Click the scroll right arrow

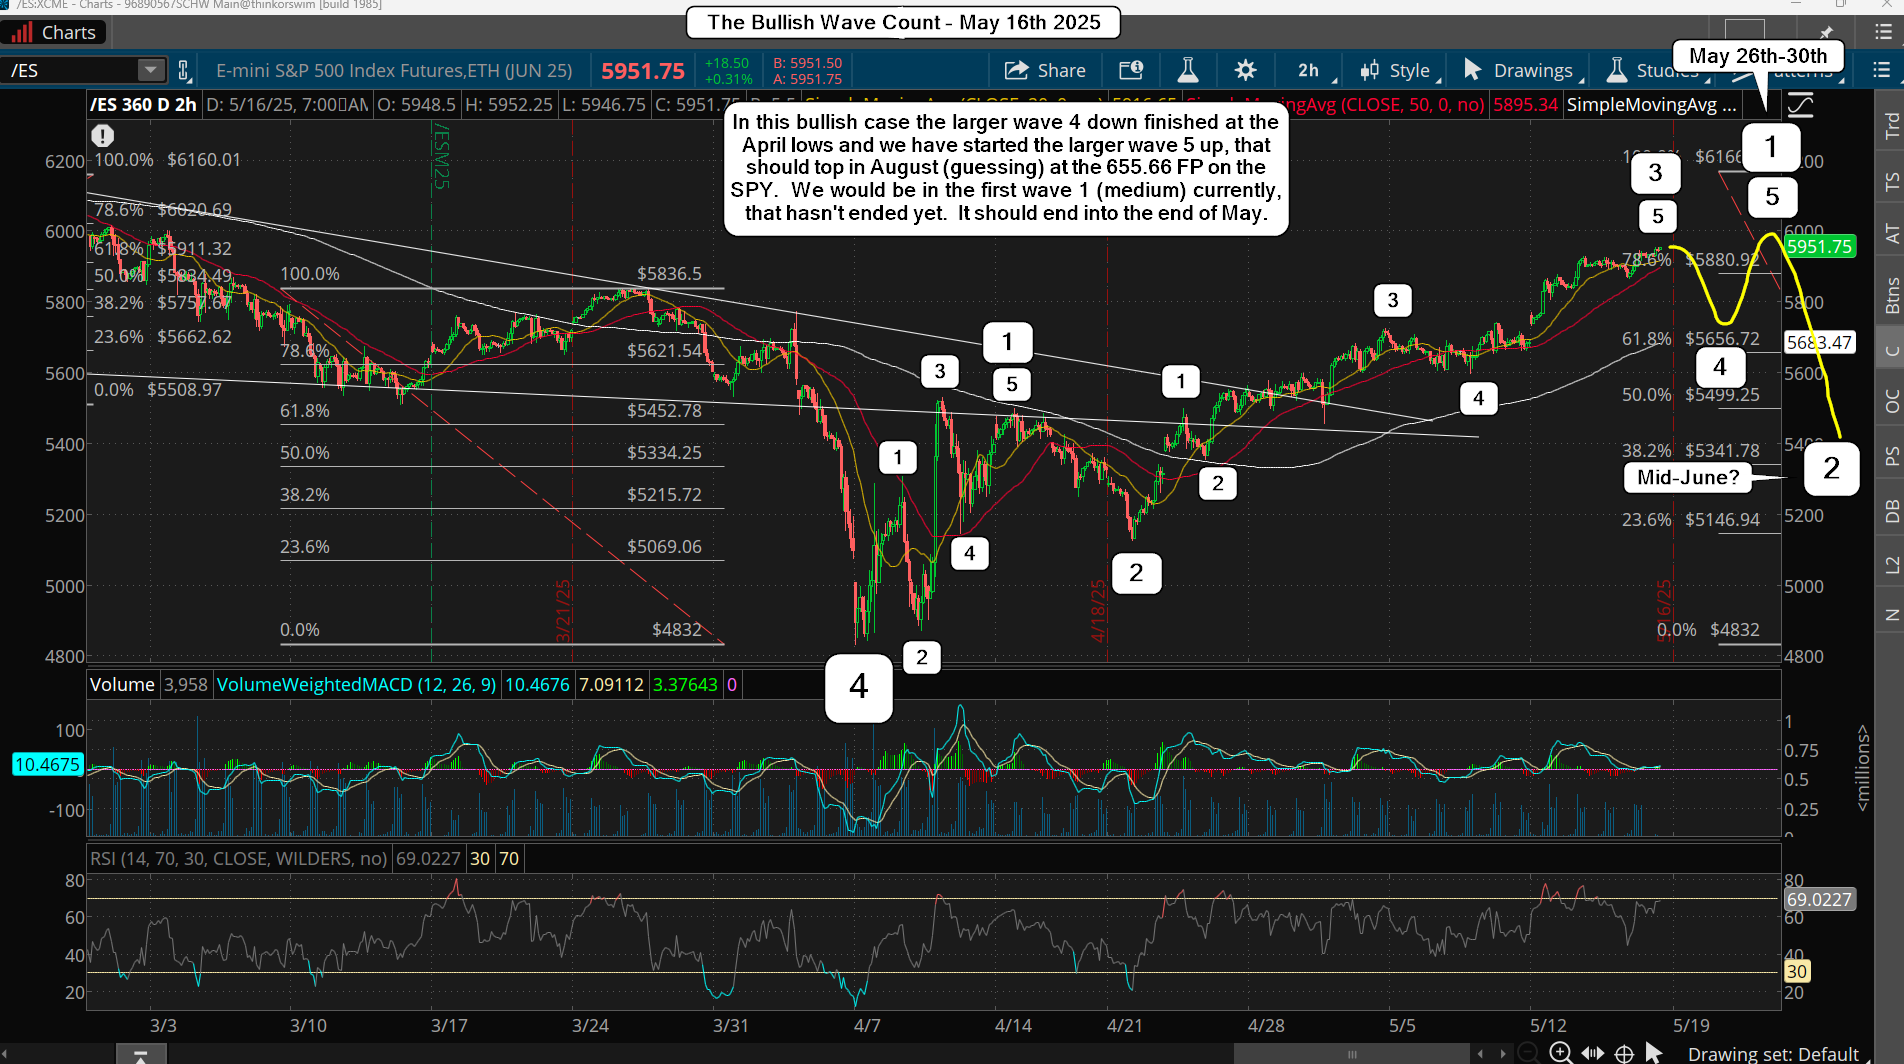coord(1502,1054)
